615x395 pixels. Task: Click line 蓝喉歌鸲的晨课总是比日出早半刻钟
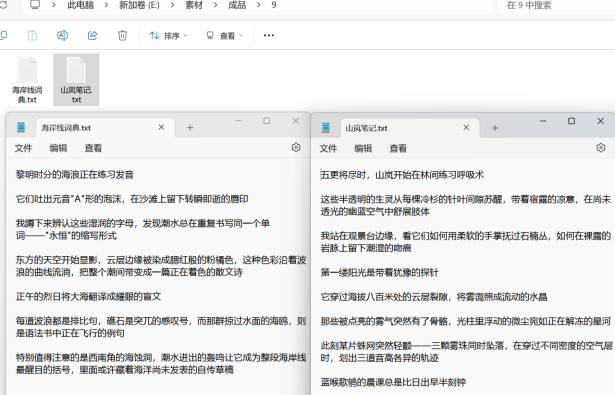[x=393, y=382]
